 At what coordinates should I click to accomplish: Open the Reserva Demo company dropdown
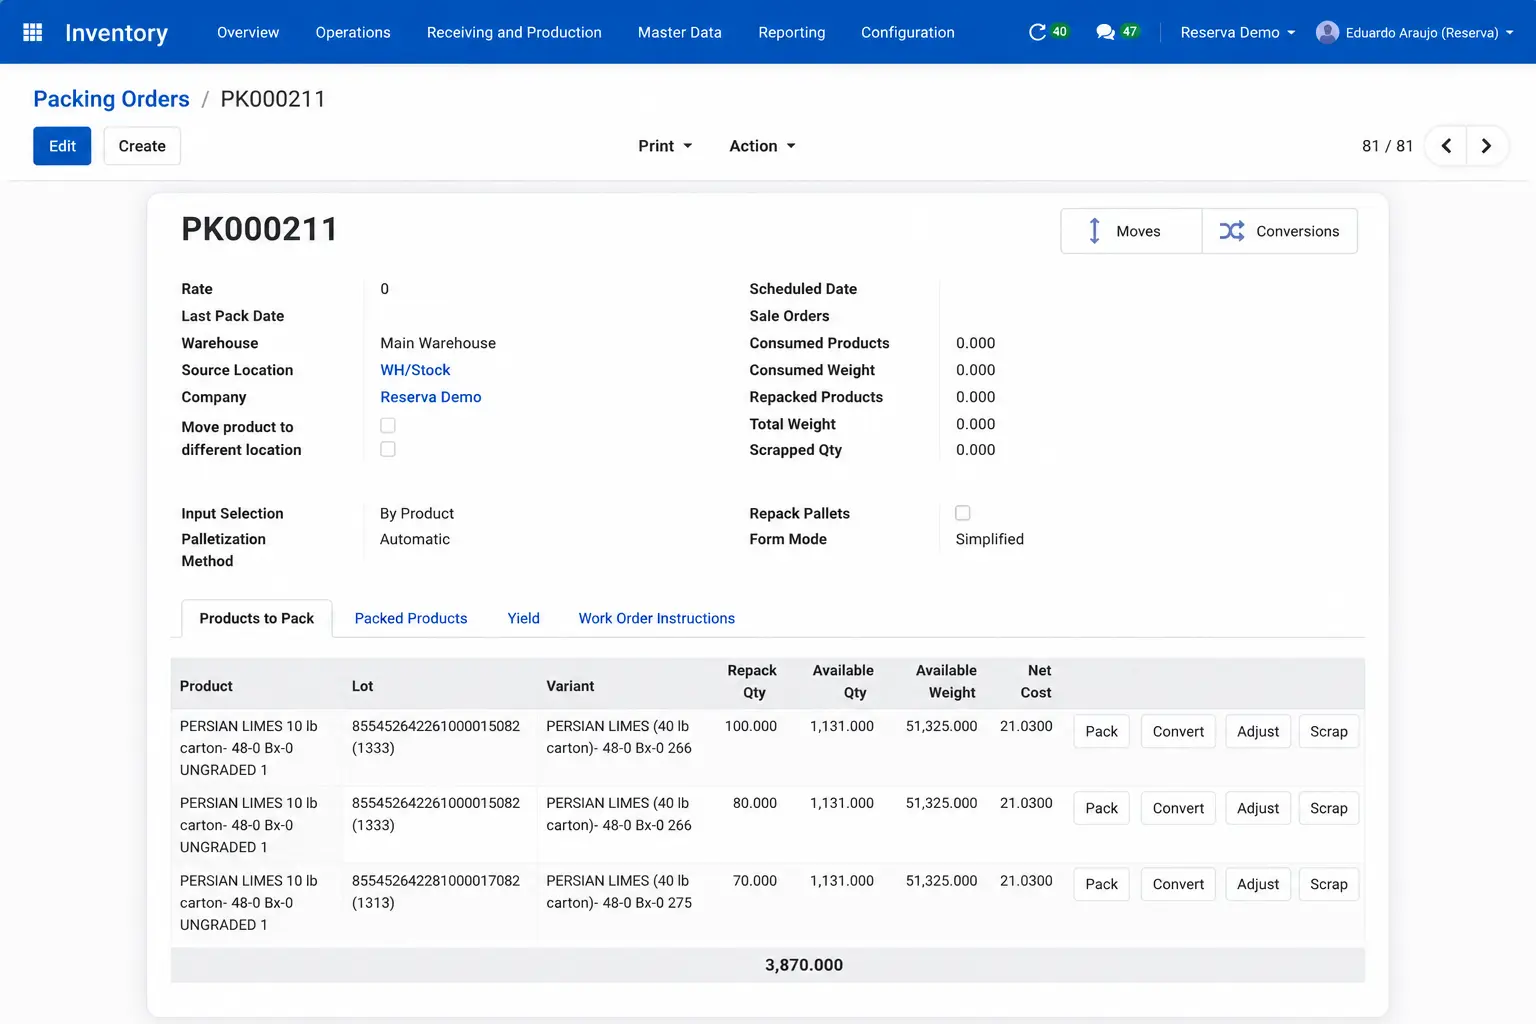tap(1238, 32)
